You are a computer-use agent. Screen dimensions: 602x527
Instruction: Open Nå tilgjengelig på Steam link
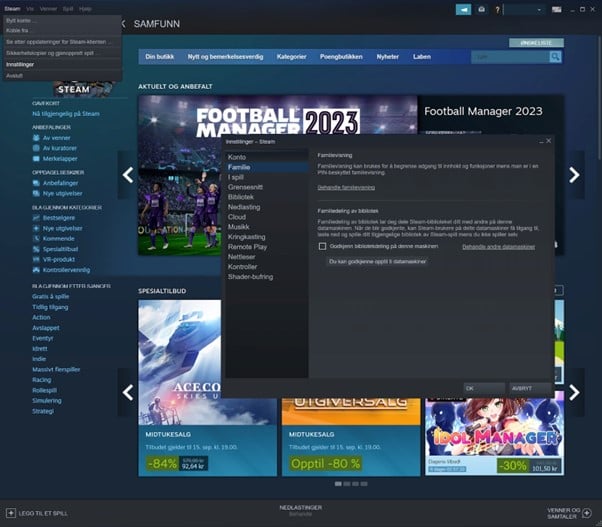click(66, 114)
